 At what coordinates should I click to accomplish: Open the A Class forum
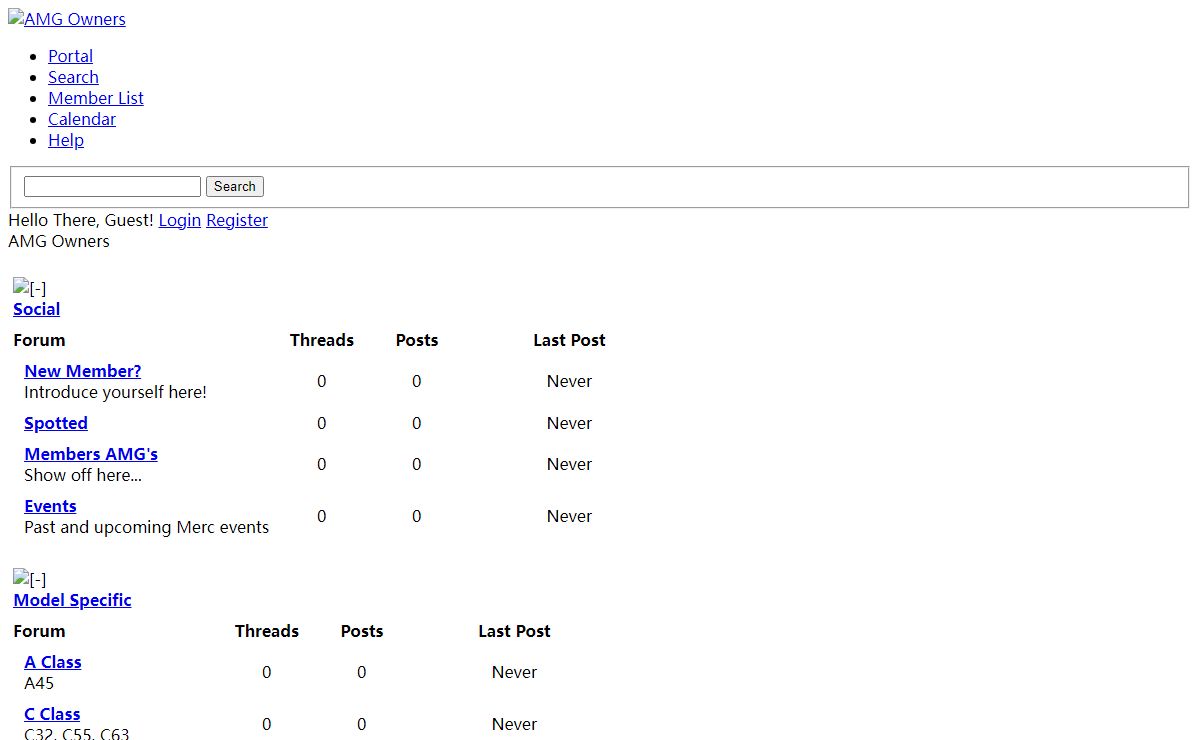tap(53, 662)
